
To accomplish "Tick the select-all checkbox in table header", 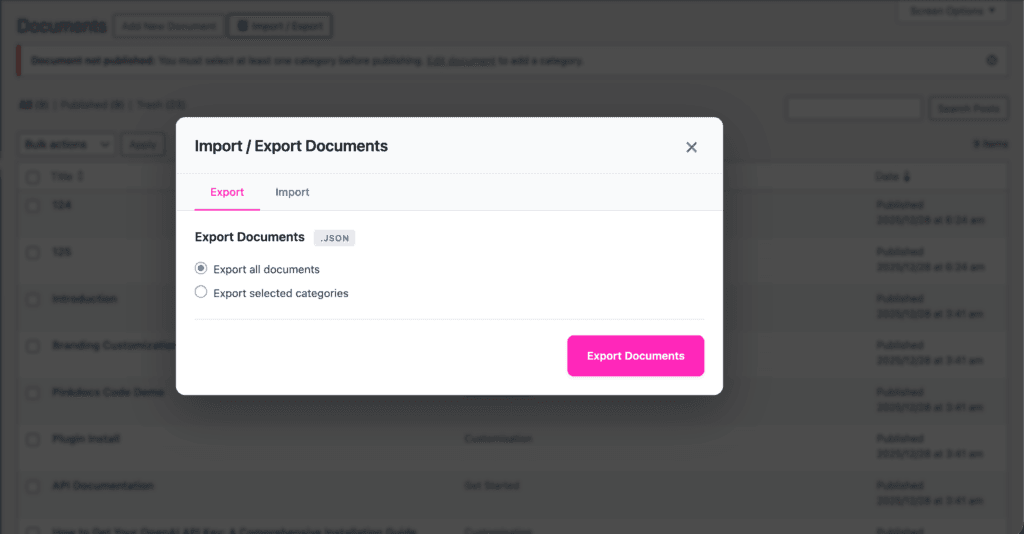I will click(x=33, y=177).
